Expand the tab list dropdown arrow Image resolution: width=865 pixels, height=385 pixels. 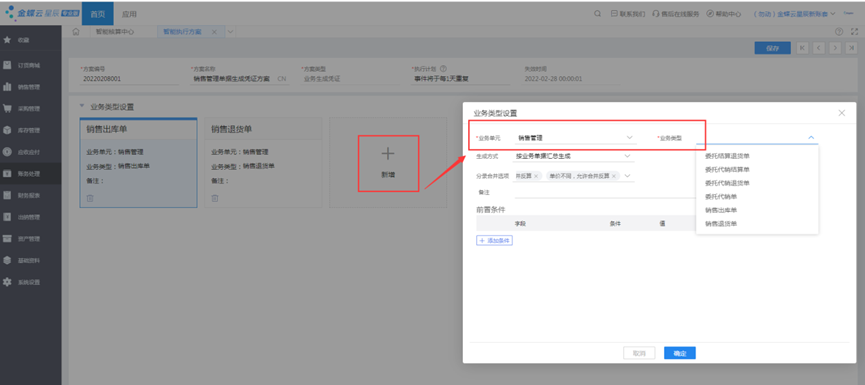tap(230, 32)
